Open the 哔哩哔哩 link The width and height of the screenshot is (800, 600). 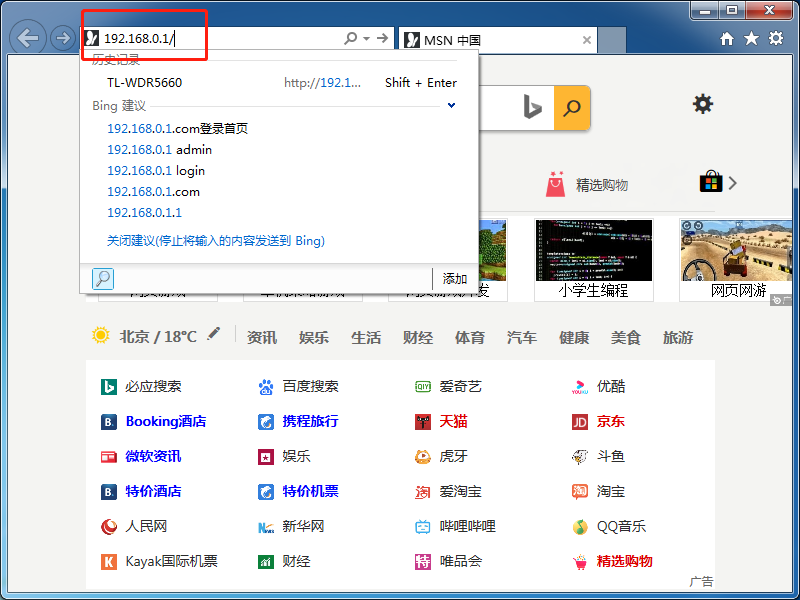click(x=456, y=526)
